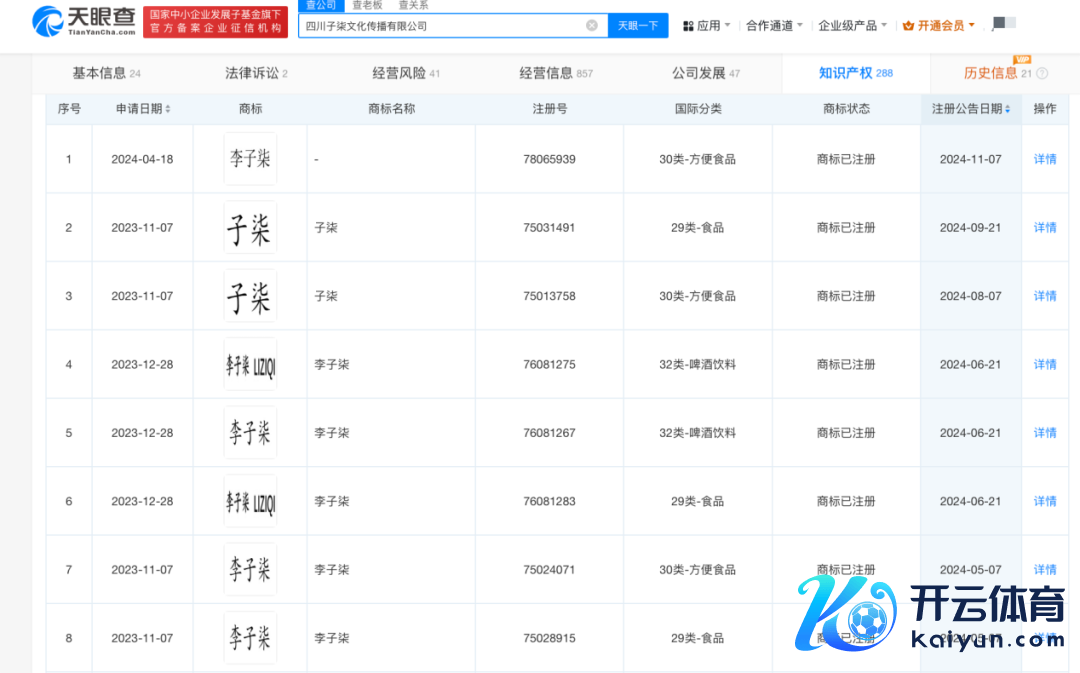Open 详情 for registration 75013758
Image resolution: width=1080 pixels, height=673 pixels.
tap(1045, 296)
